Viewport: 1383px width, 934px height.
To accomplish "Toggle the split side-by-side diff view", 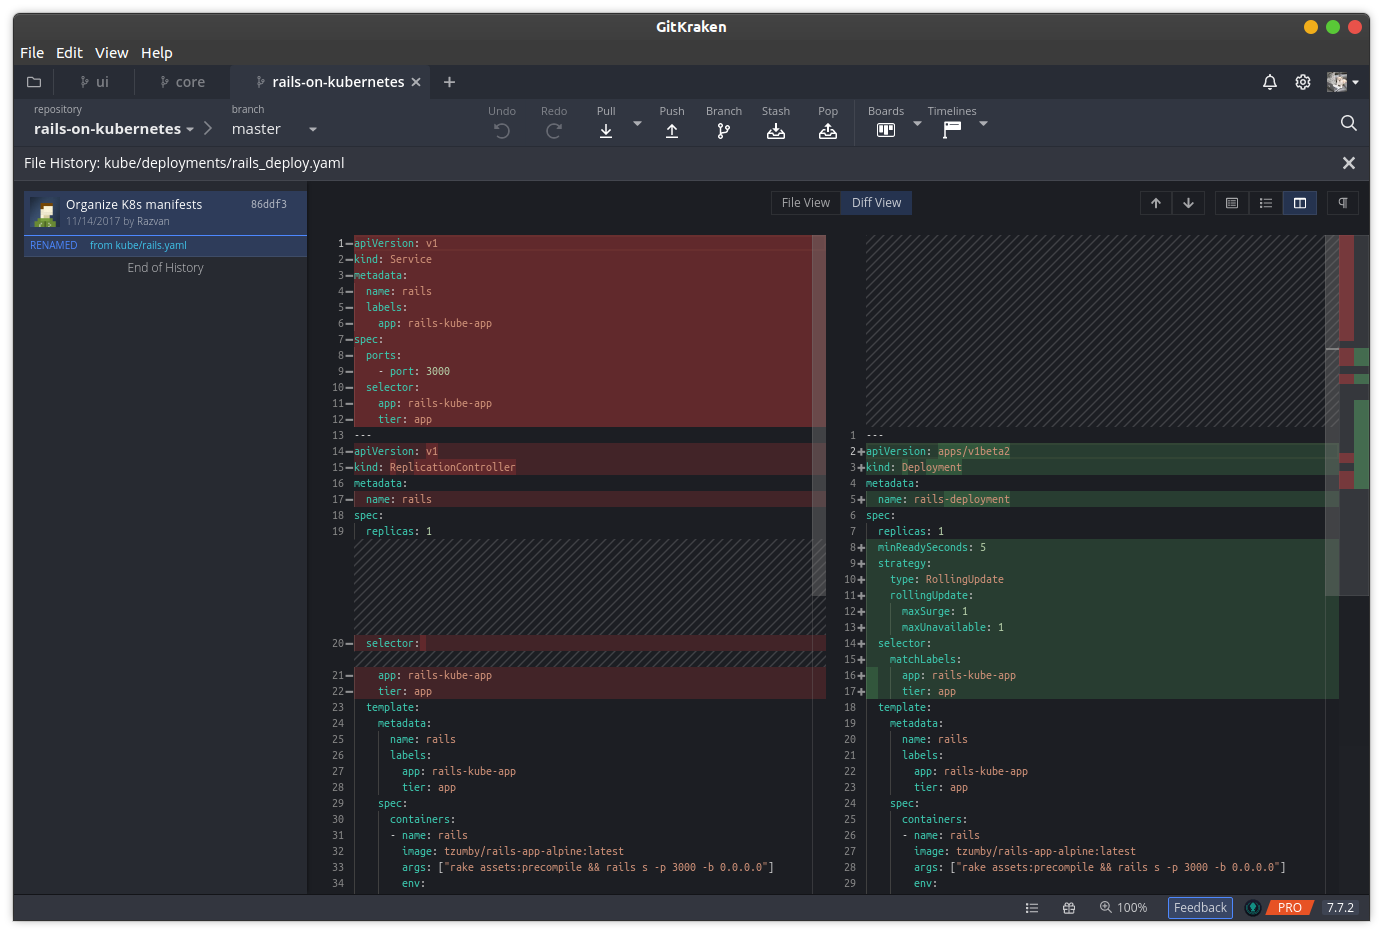I will pos(1300,203).
